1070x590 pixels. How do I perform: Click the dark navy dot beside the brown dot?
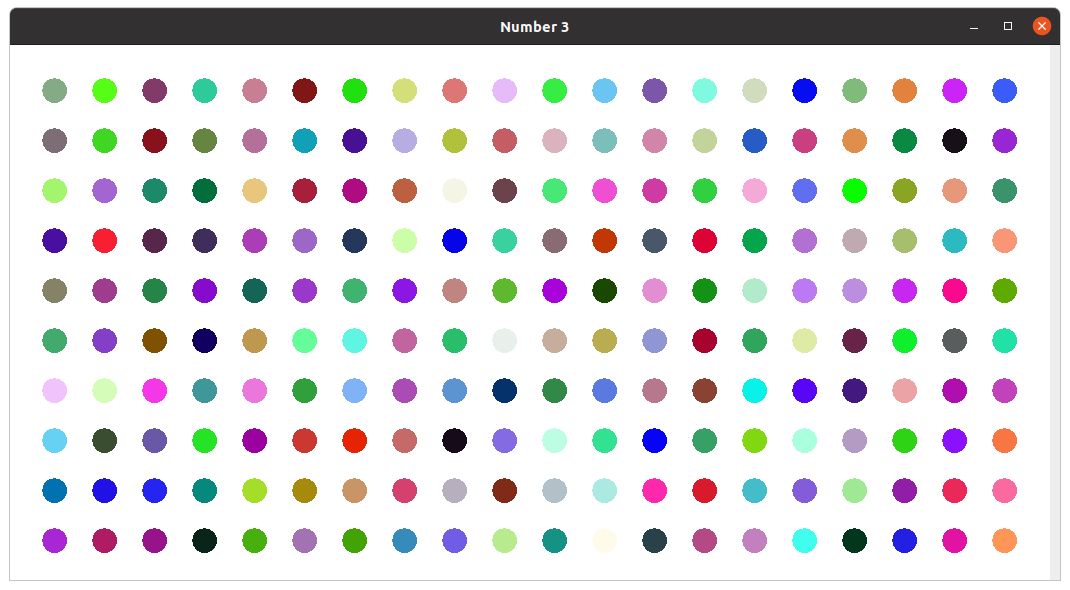[x=204, y=341]
